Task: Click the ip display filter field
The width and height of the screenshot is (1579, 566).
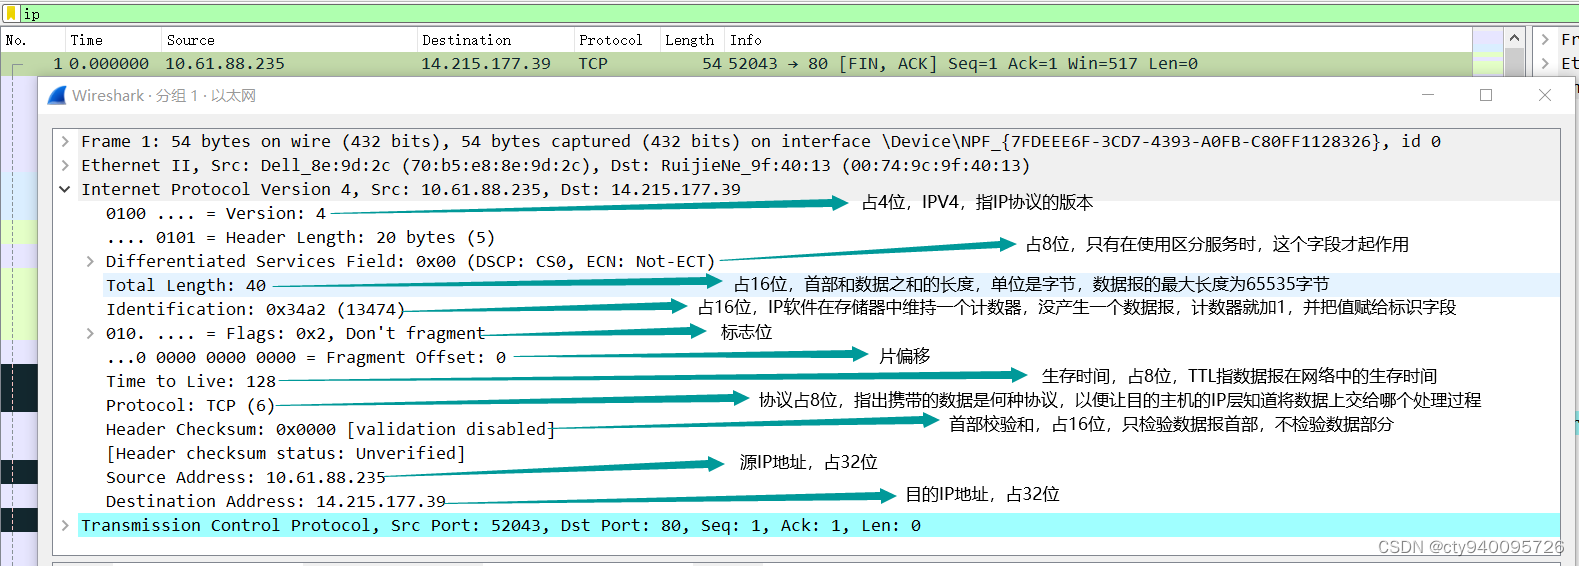Action: pos(800,14)
